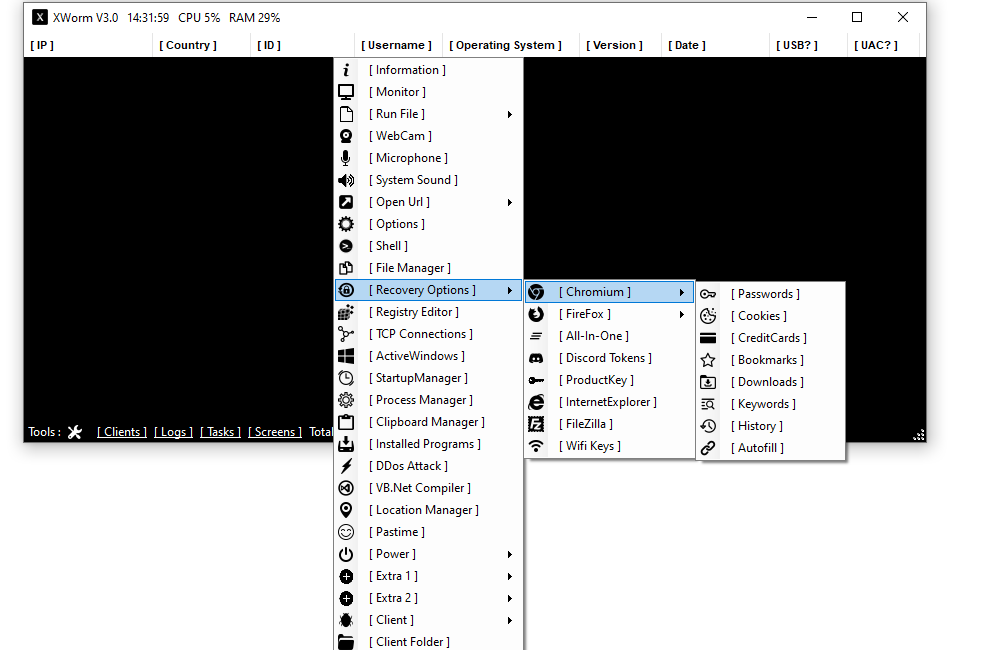This screenshot has height=650, width=981.
Task: Select the [ DDos Attack ] menu label
Action: [409, 466]
